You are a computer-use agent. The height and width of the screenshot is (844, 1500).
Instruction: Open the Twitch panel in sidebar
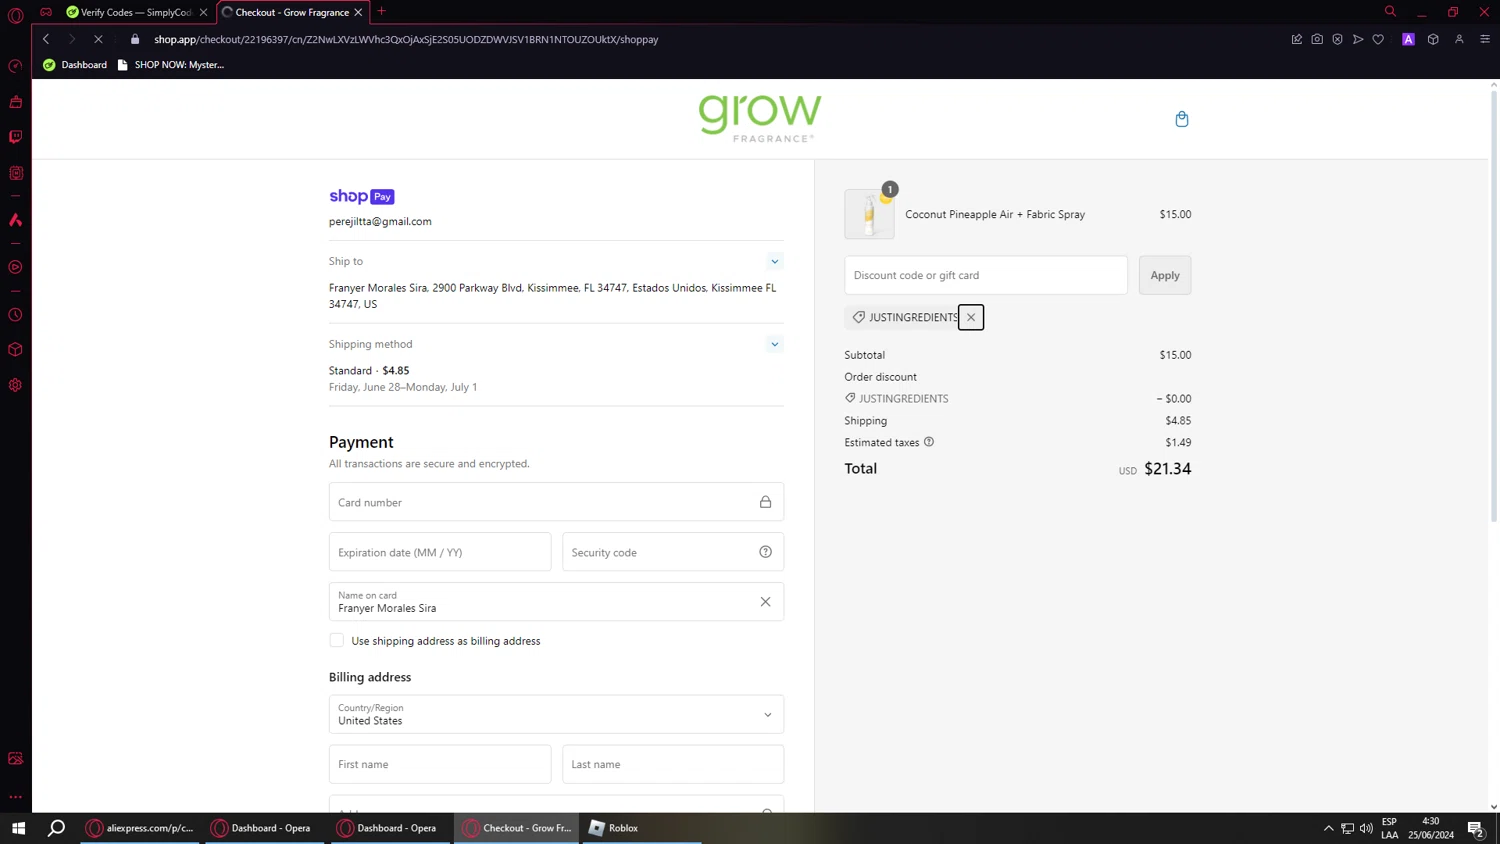tap(15, 137)
